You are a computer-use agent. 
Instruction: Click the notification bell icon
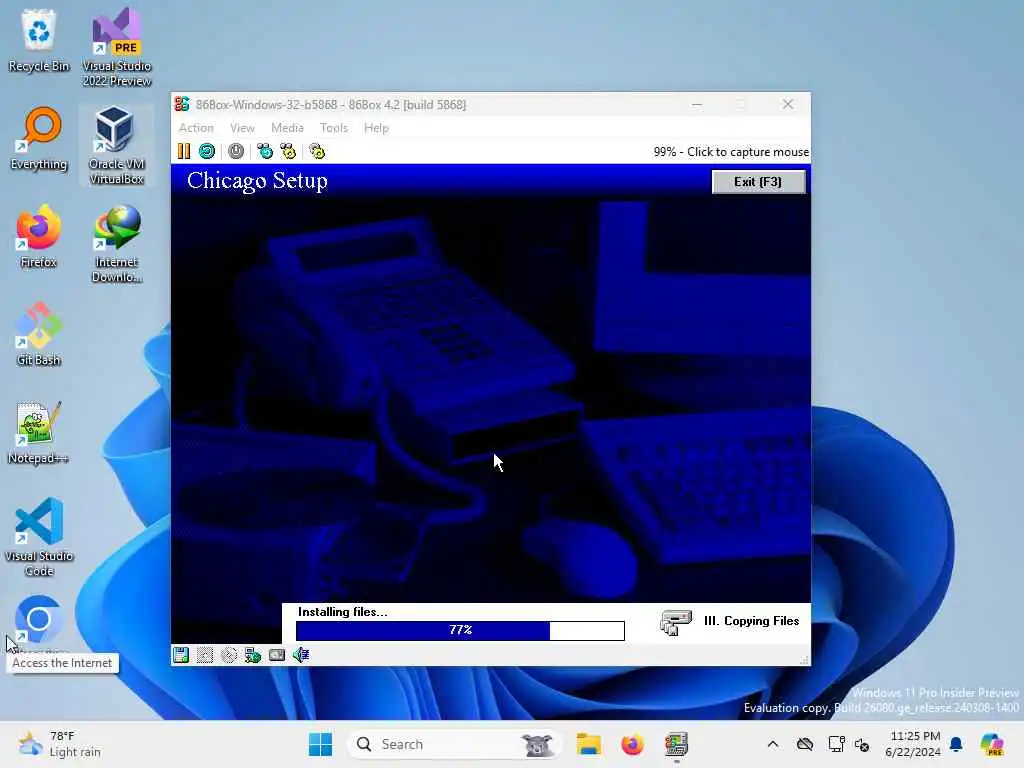tap(956, 744)
